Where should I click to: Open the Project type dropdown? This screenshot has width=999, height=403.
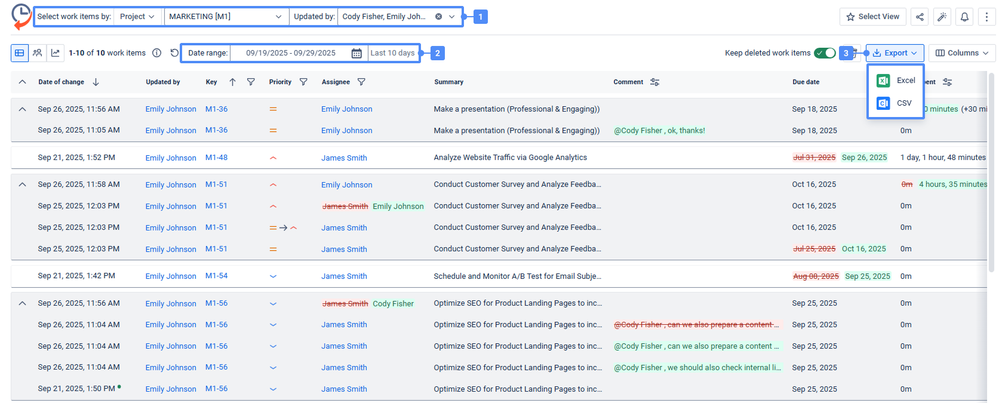138,17
